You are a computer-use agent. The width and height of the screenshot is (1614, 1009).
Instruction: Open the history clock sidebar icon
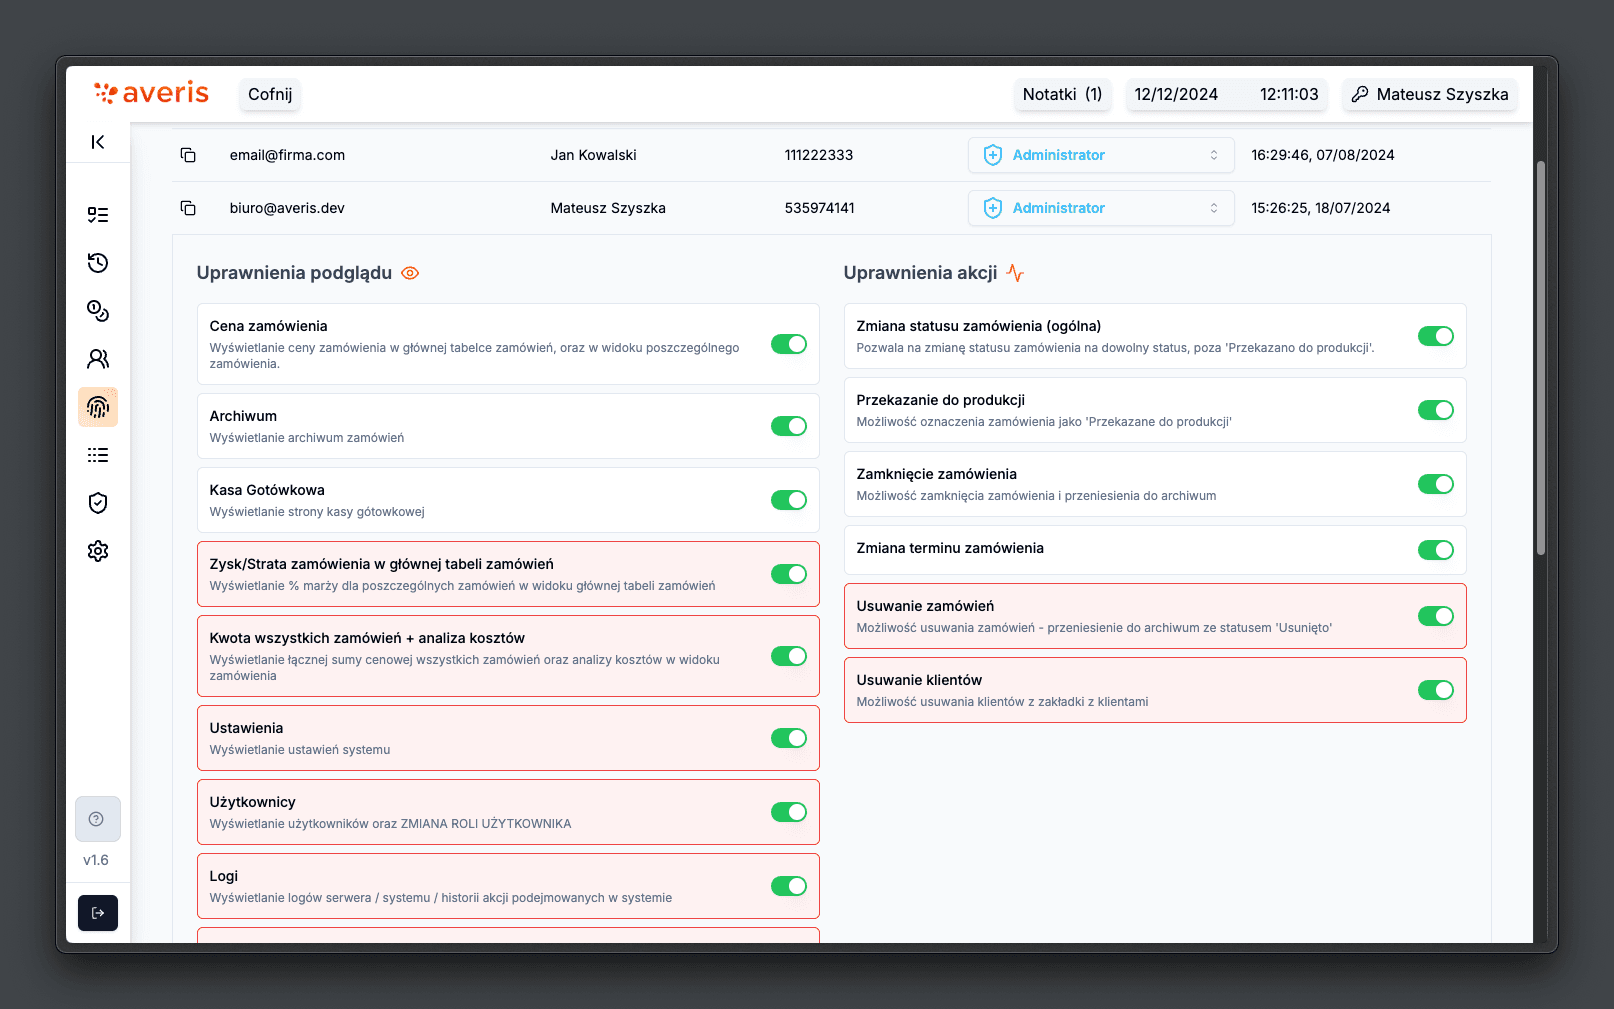[x=98, y=263]
